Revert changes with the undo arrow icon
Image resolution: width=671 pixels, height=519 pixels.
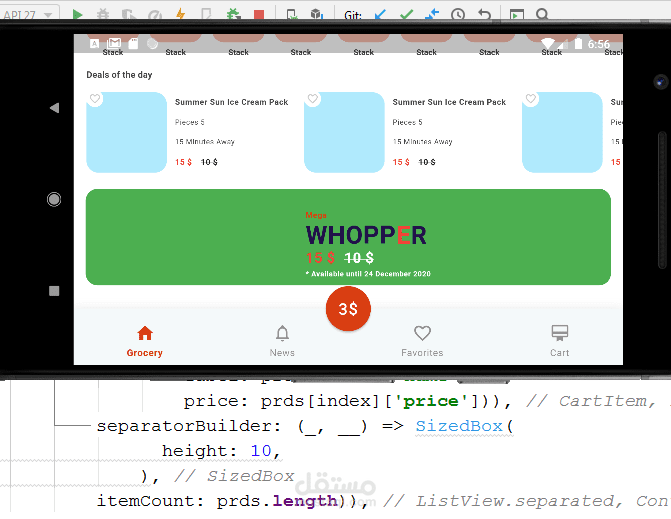(x=484, y=15)
